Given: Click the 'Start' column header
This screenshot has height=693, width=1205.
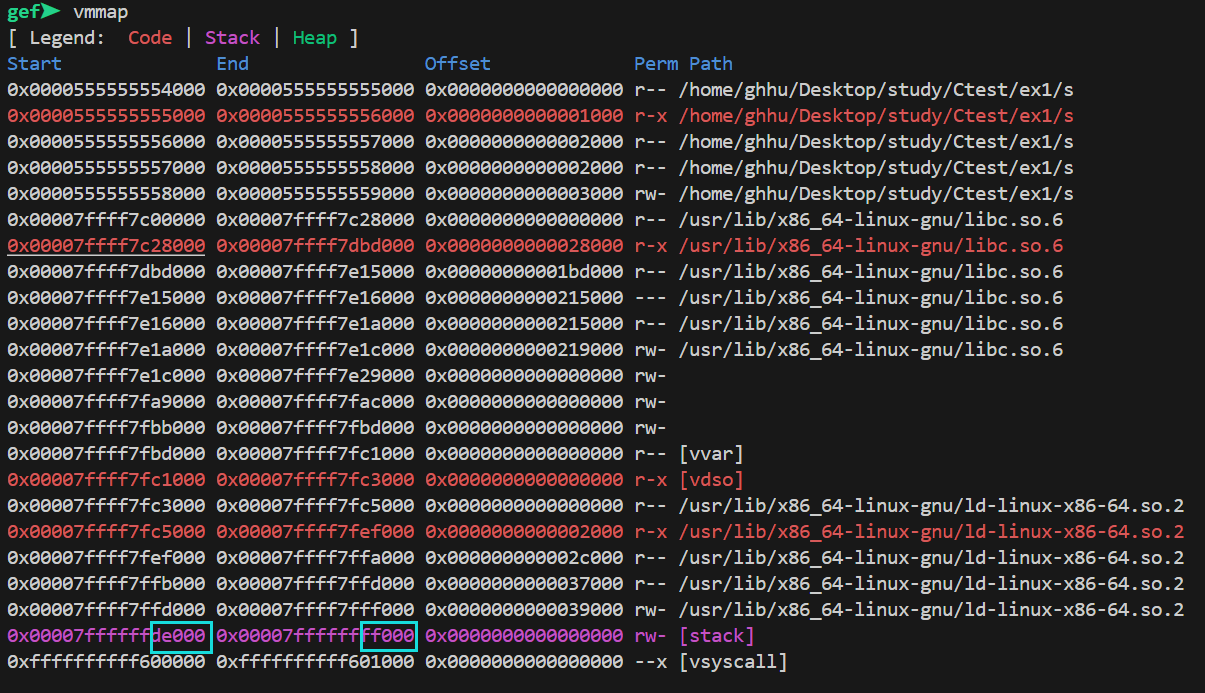Looking at the screenshot, I should [x=34, y=64].
